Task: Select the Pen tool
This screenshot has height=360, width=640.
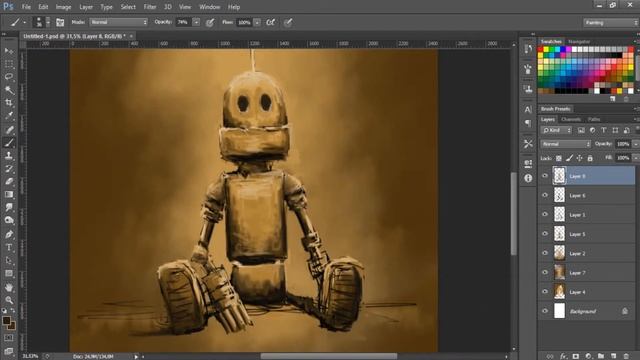Action: tap(9, 234)
